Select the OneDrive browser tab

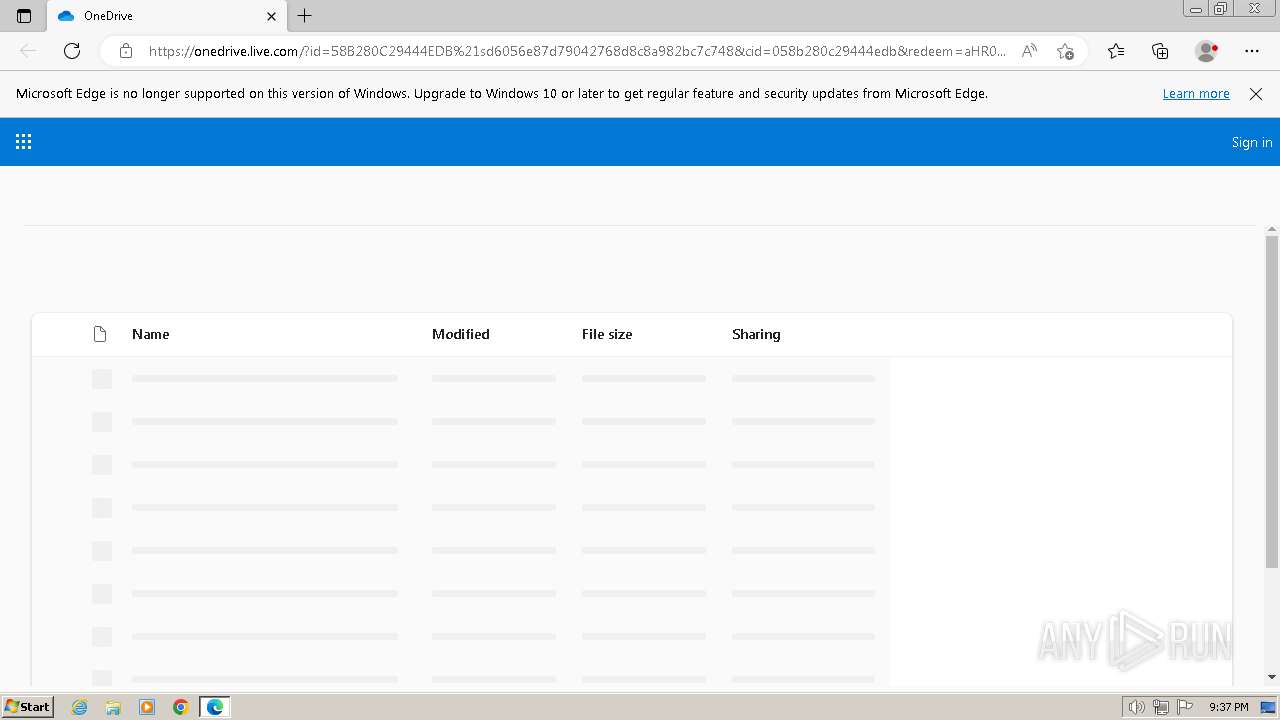point(166,16)
